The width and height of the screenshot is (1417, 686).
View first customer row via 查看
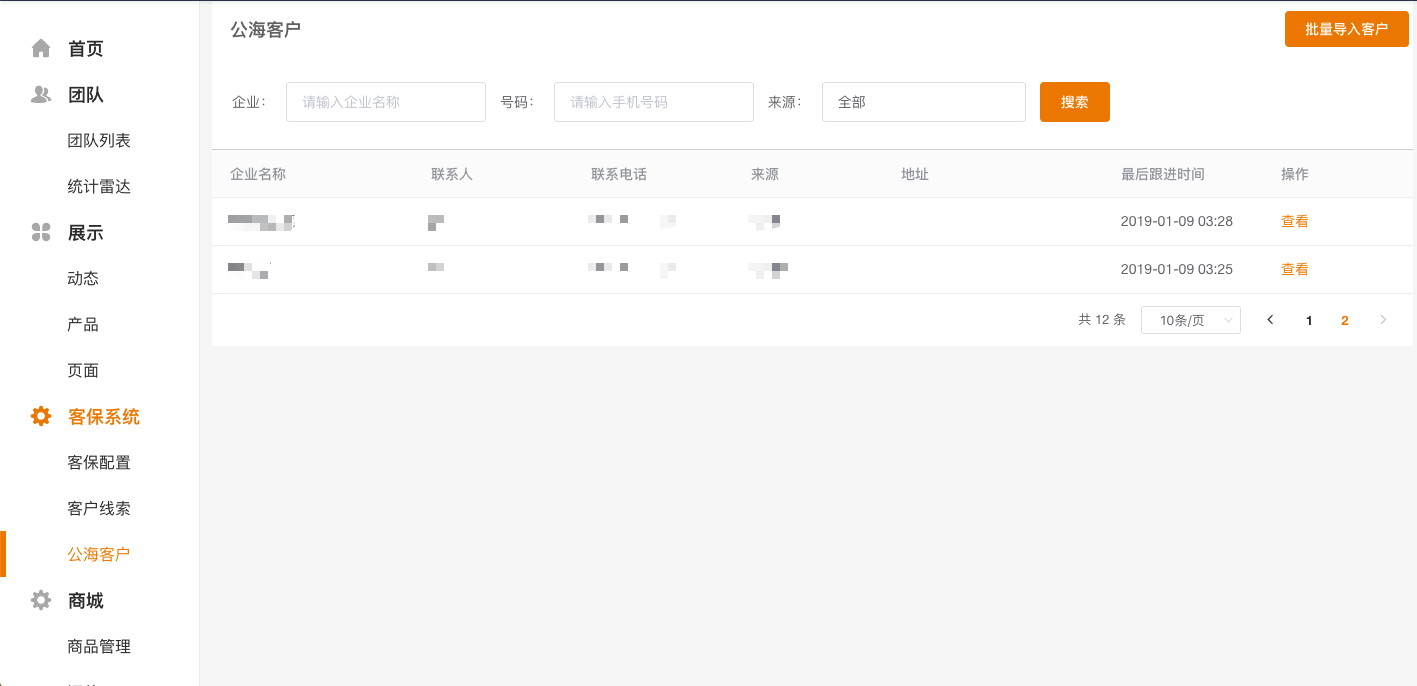point(1294,222)
